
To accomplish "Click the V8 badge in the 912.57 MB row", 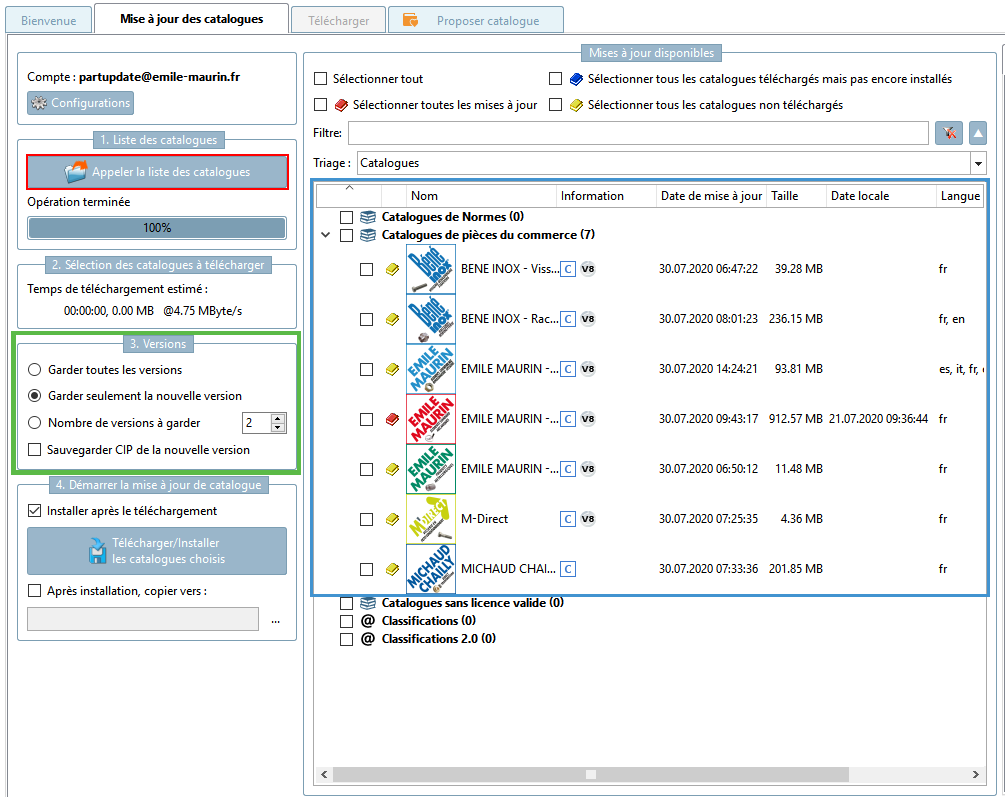I will click(588, 419).
